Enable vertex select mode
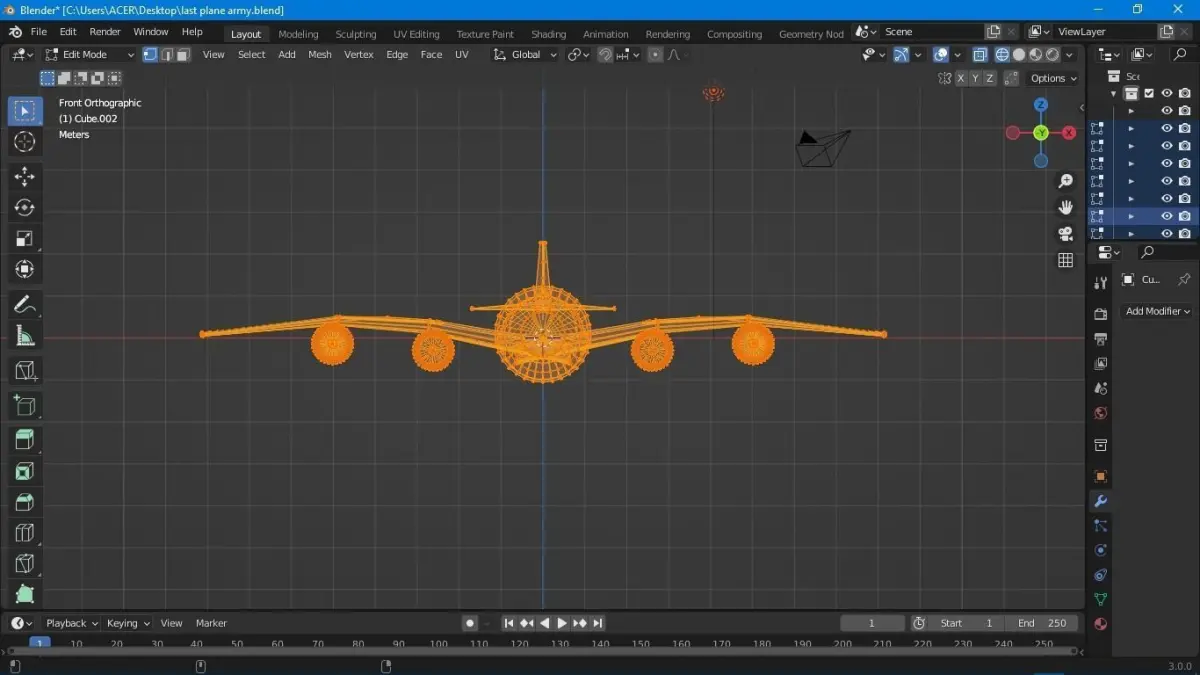This screenshot has height=675, width=1200. point(150,54)
